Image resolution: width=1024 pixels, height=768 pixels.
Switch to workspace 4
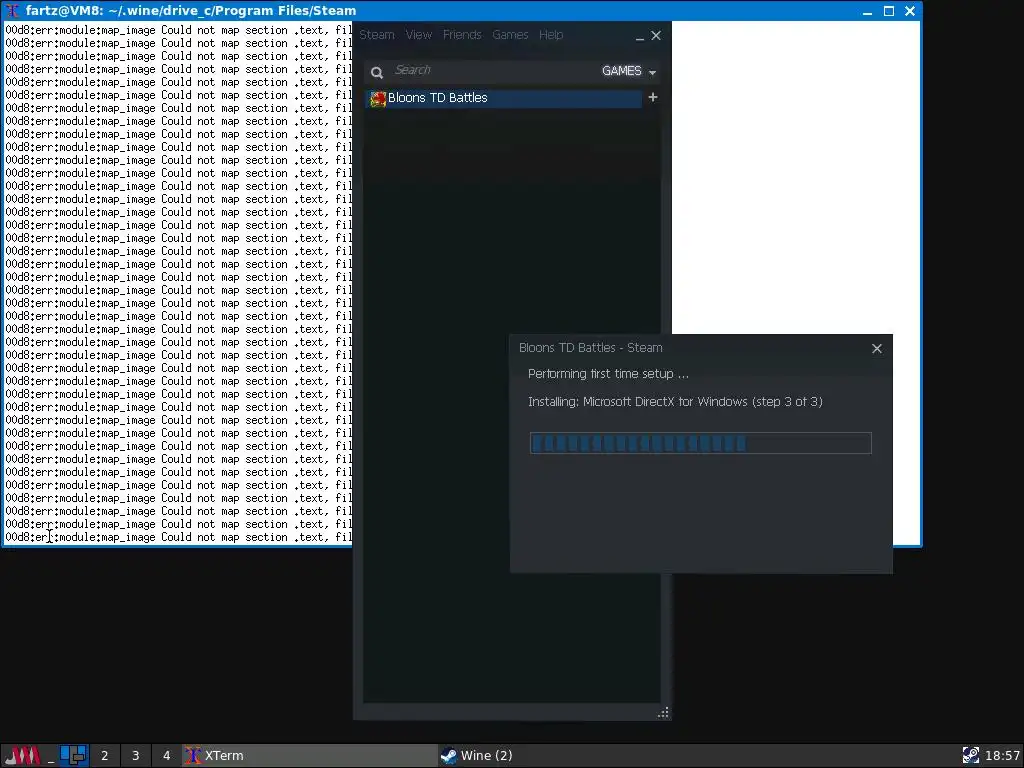[x=167, y=756]
